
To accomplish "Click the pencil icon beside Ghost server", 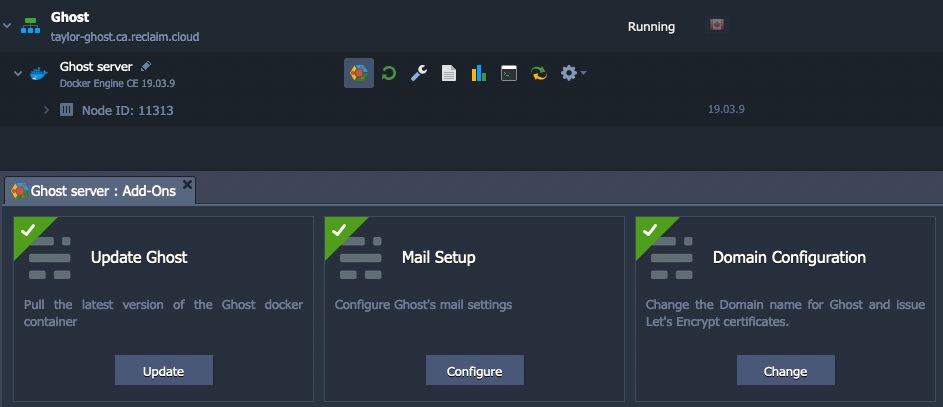I will (x=145, y=66).
